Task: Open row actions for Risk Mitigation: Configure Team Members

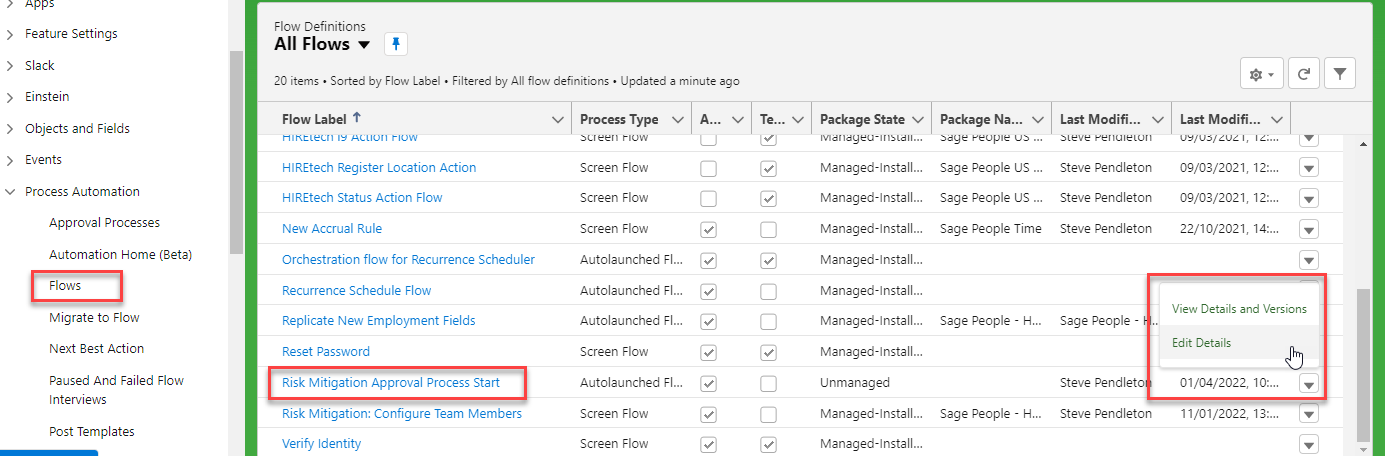Action: [1309, 414]
